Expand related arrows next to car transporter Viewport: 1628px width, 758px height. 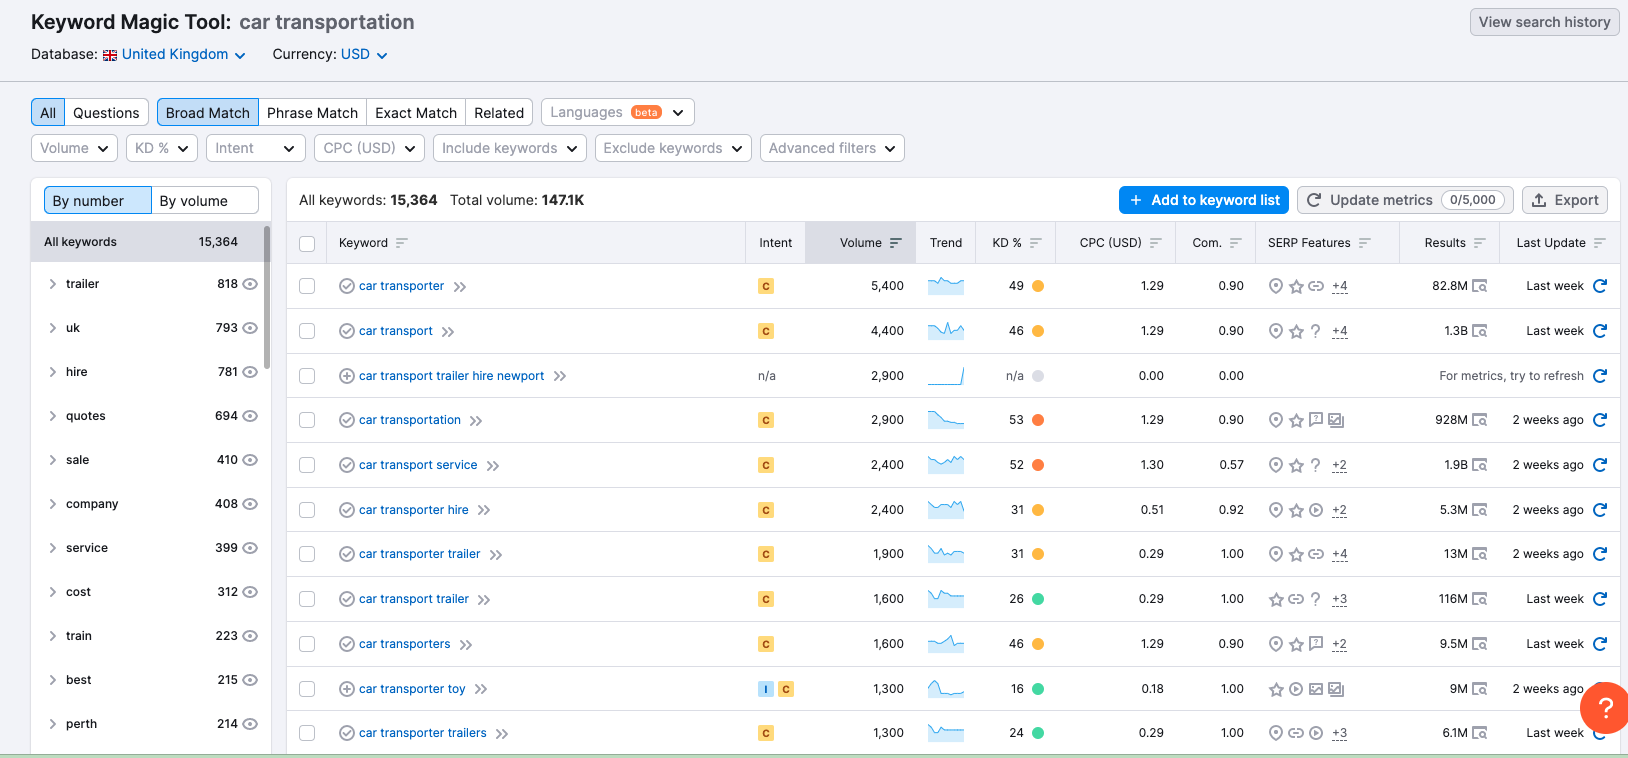tap(460, 287)
